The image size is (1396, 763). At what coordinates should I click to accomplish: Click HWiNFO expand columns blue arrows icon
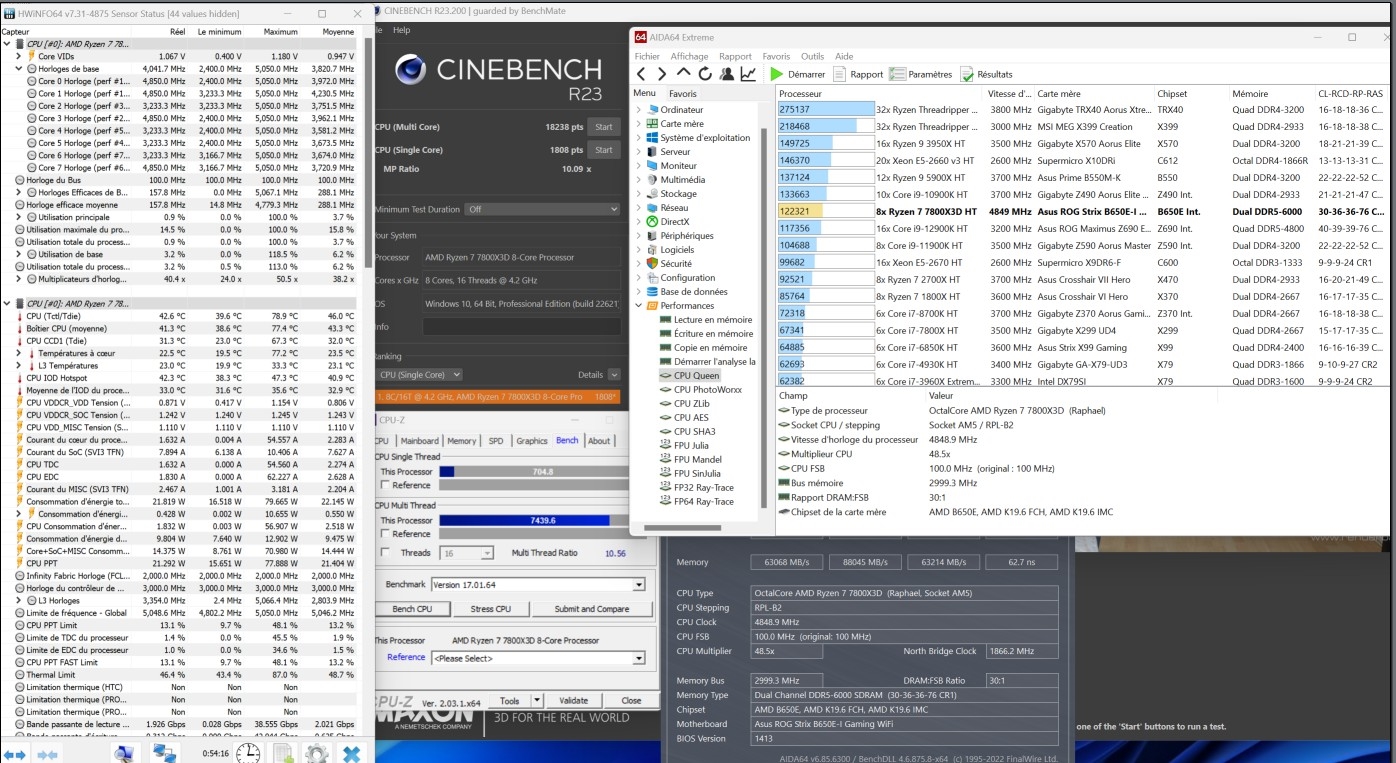(x=14, y=754)
